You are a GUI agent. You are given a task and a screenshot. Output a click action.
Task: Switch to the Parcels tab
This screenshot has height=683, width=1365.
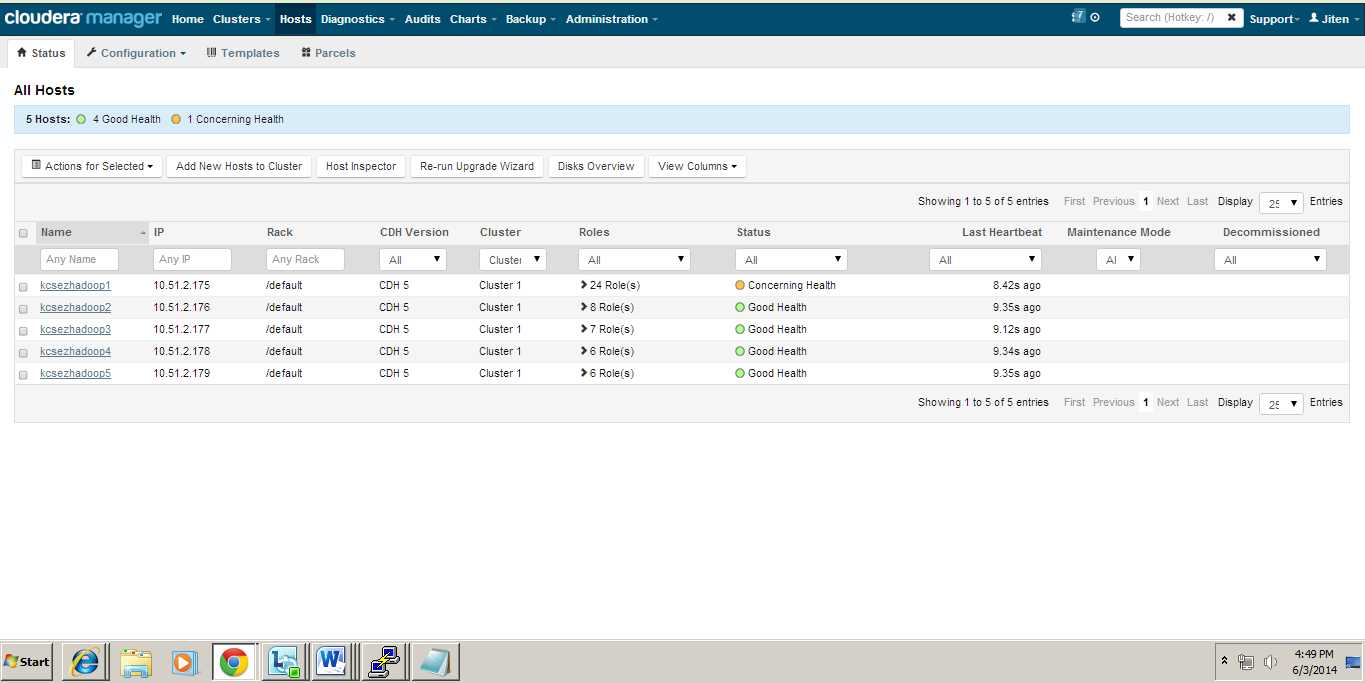pos(328,53)
